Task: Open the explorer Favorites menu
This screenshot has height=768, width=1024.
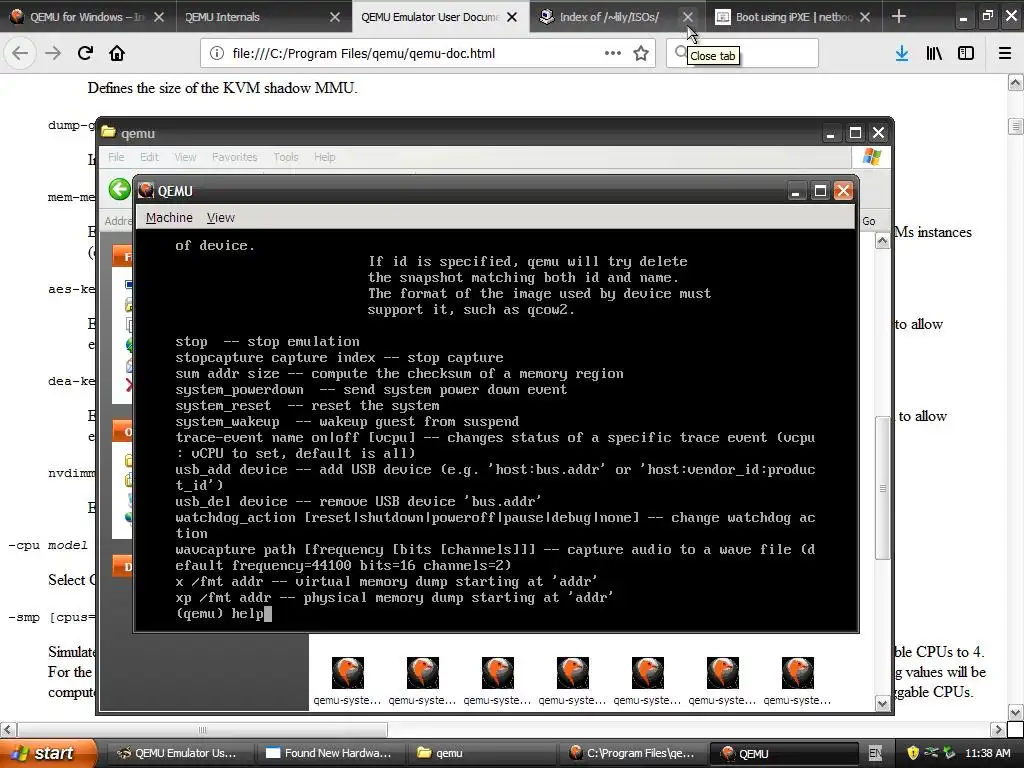Action: coord(234,157)
